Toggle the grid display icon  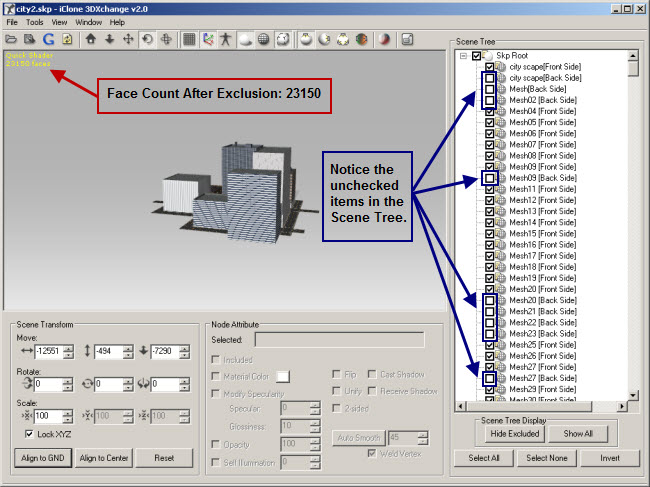(189, 39)
